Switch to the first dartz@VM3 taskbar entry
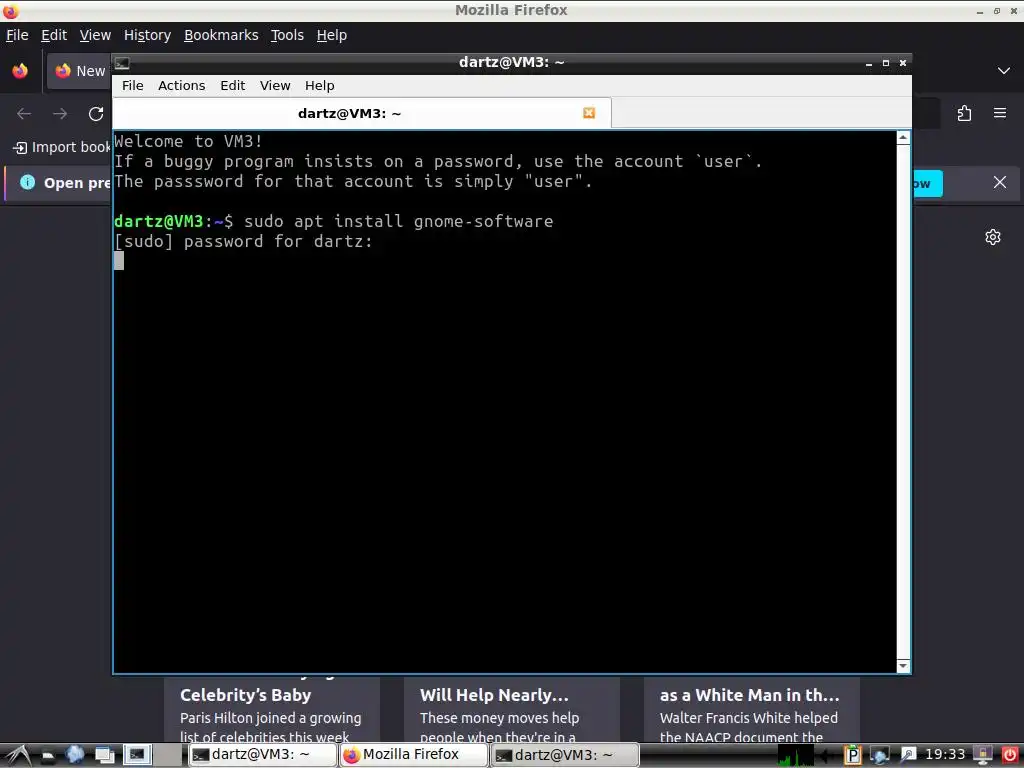Viewport: 1024px width, 768px height. click(x=262, y=755)
